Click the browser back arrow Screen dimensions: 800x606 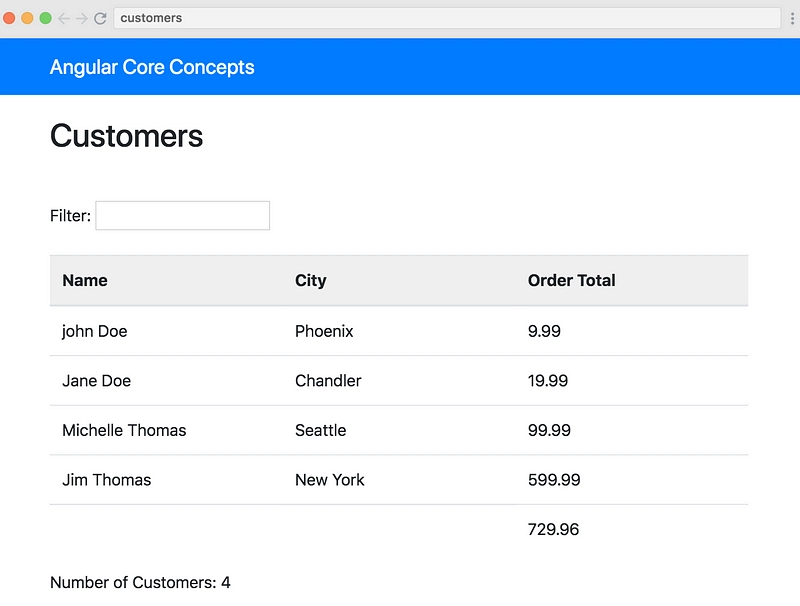64,18
